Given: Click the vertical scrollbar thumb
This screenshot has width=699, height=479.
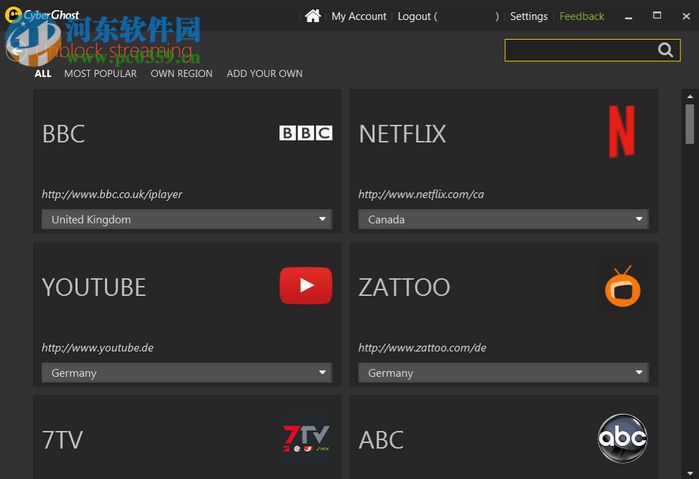Looking at the screenshot, I should pos(690,124).
